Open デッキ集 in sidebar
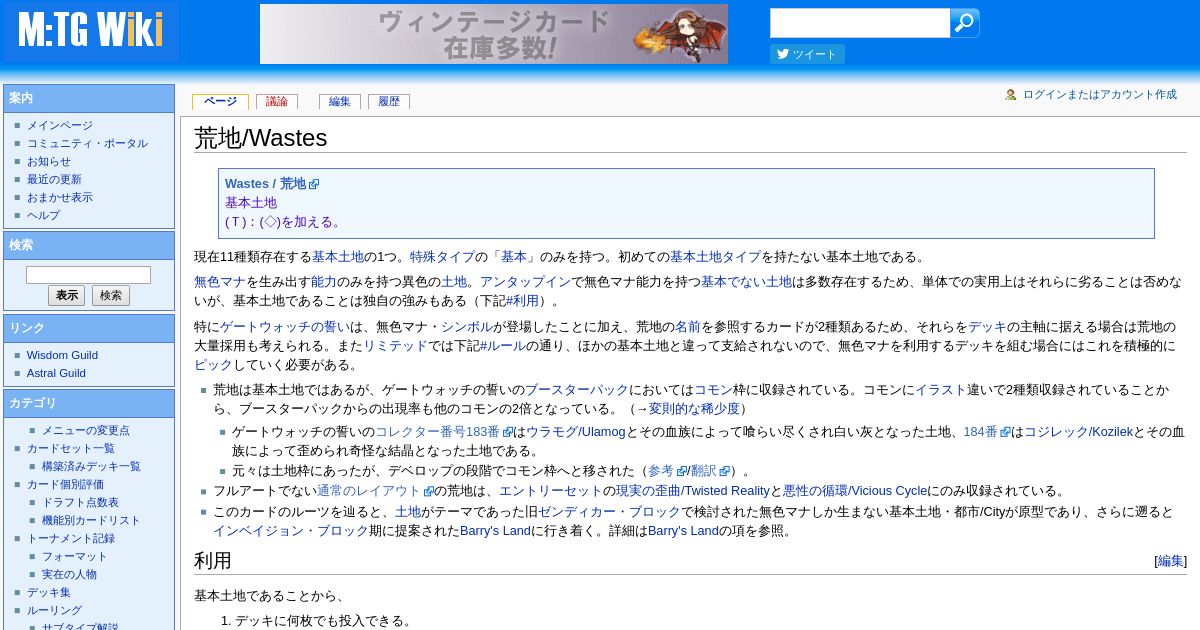1200x630 pixels. [x=49, y=592]
